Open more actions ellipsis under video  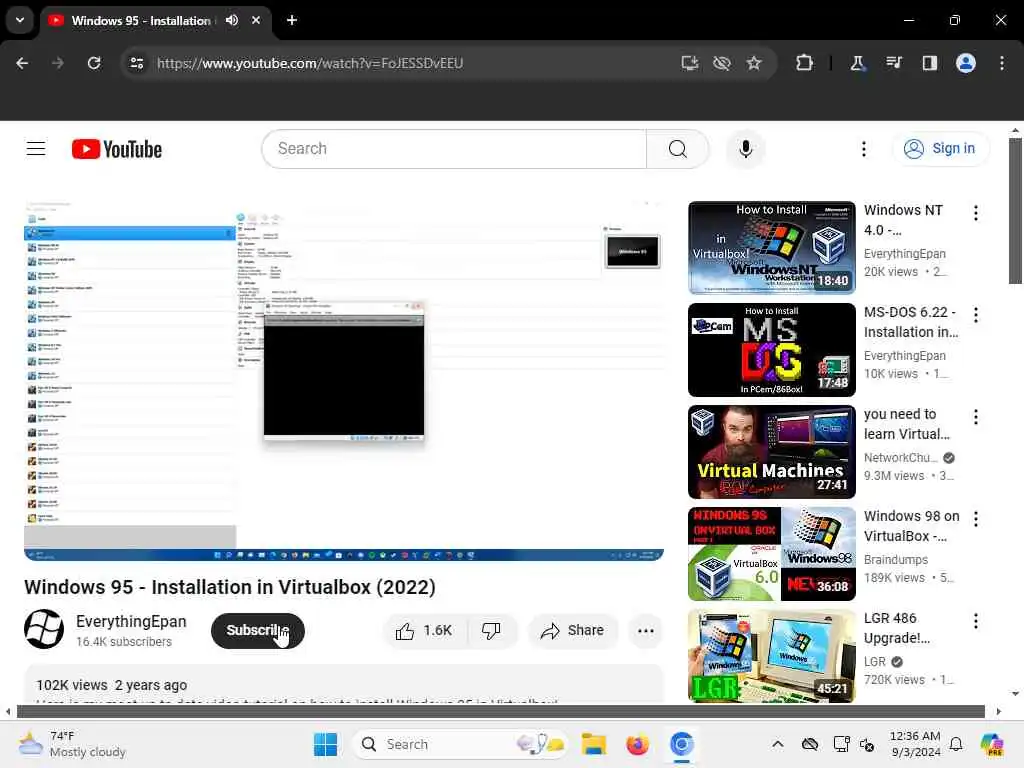click(645, 631)
